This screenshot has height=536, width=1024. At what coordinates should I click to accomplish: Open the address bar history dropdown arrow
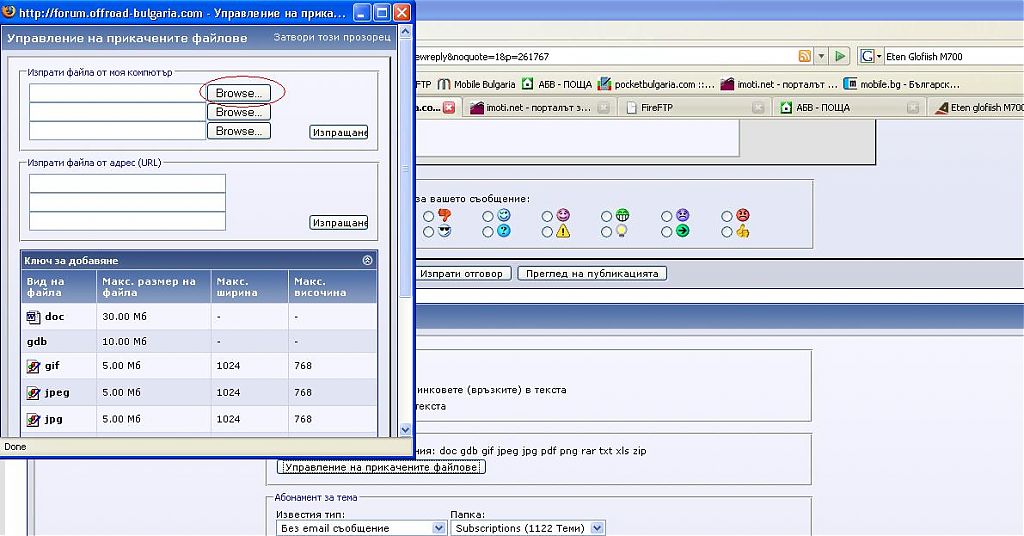(x=822, y=56)
